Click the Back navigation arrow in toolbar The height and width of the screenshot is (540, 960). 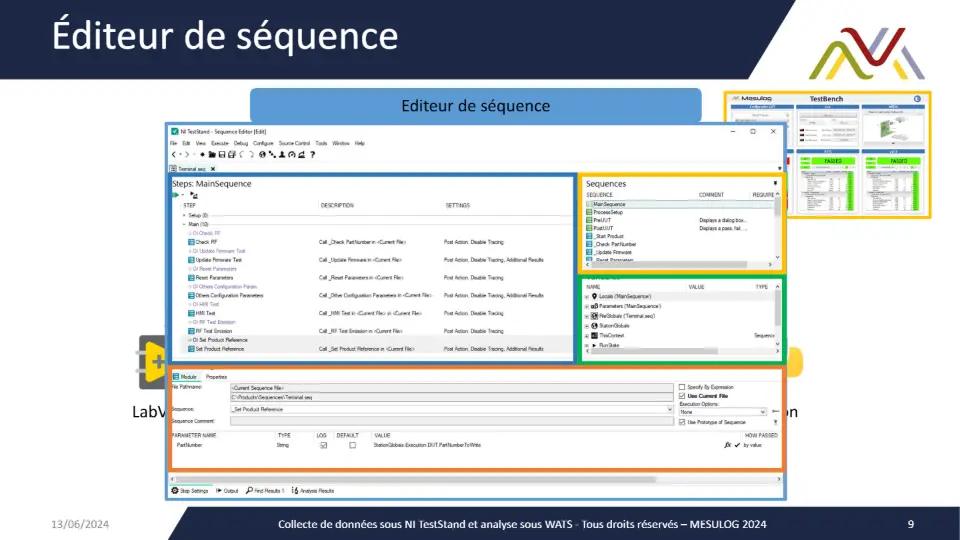click(x=174, y=155)
